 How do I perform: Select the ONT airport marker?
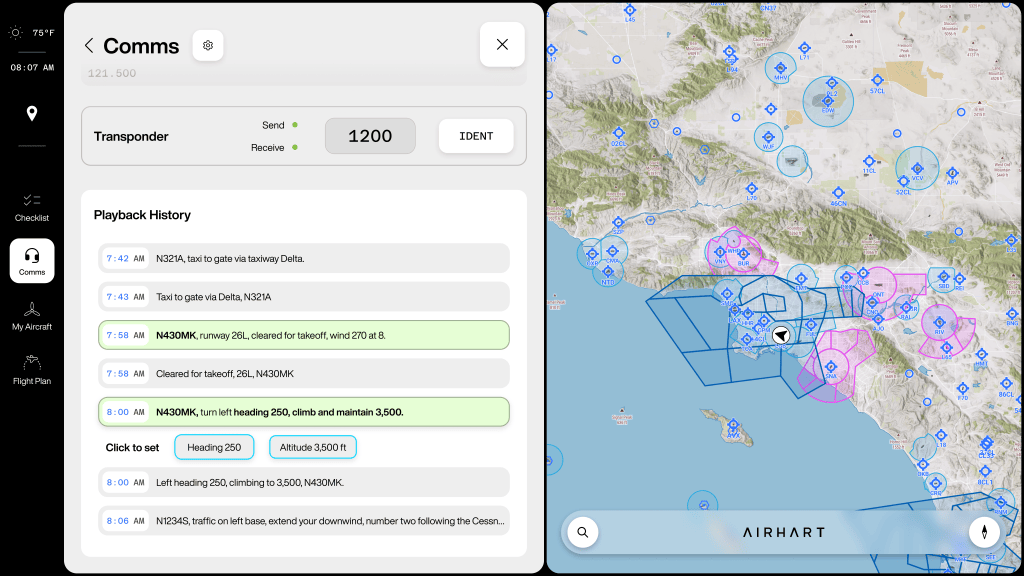pyautogui.click(x=878, y=287)
